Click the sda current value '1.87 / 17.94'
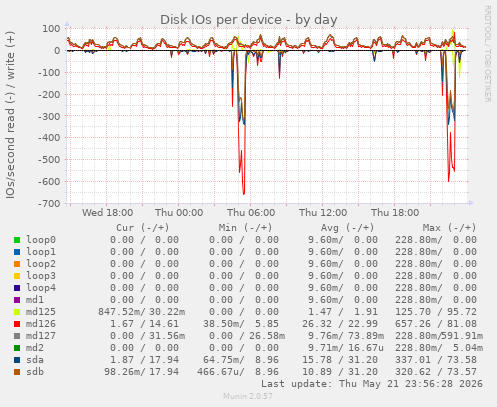The height and width of the screenshot is (407, 497). point(144,360)
